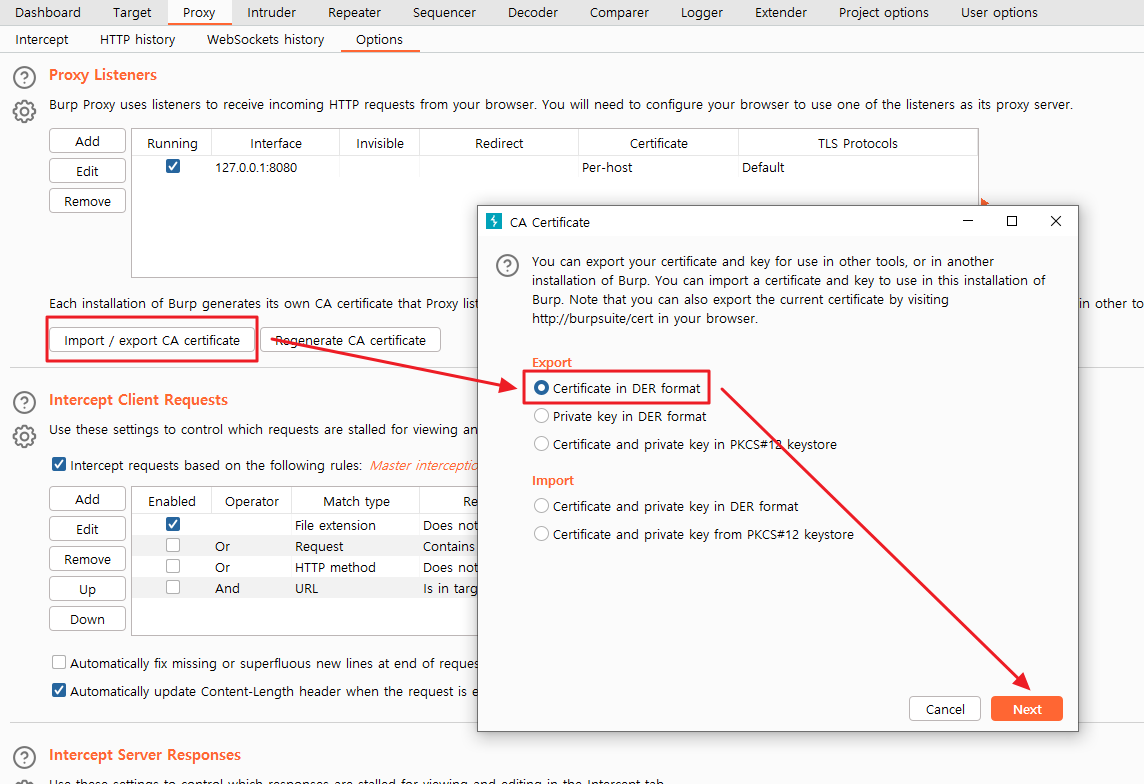Switch to the main Proxy tab
The width and height of the screenshot is (1144, 784).
coord(199,12)
